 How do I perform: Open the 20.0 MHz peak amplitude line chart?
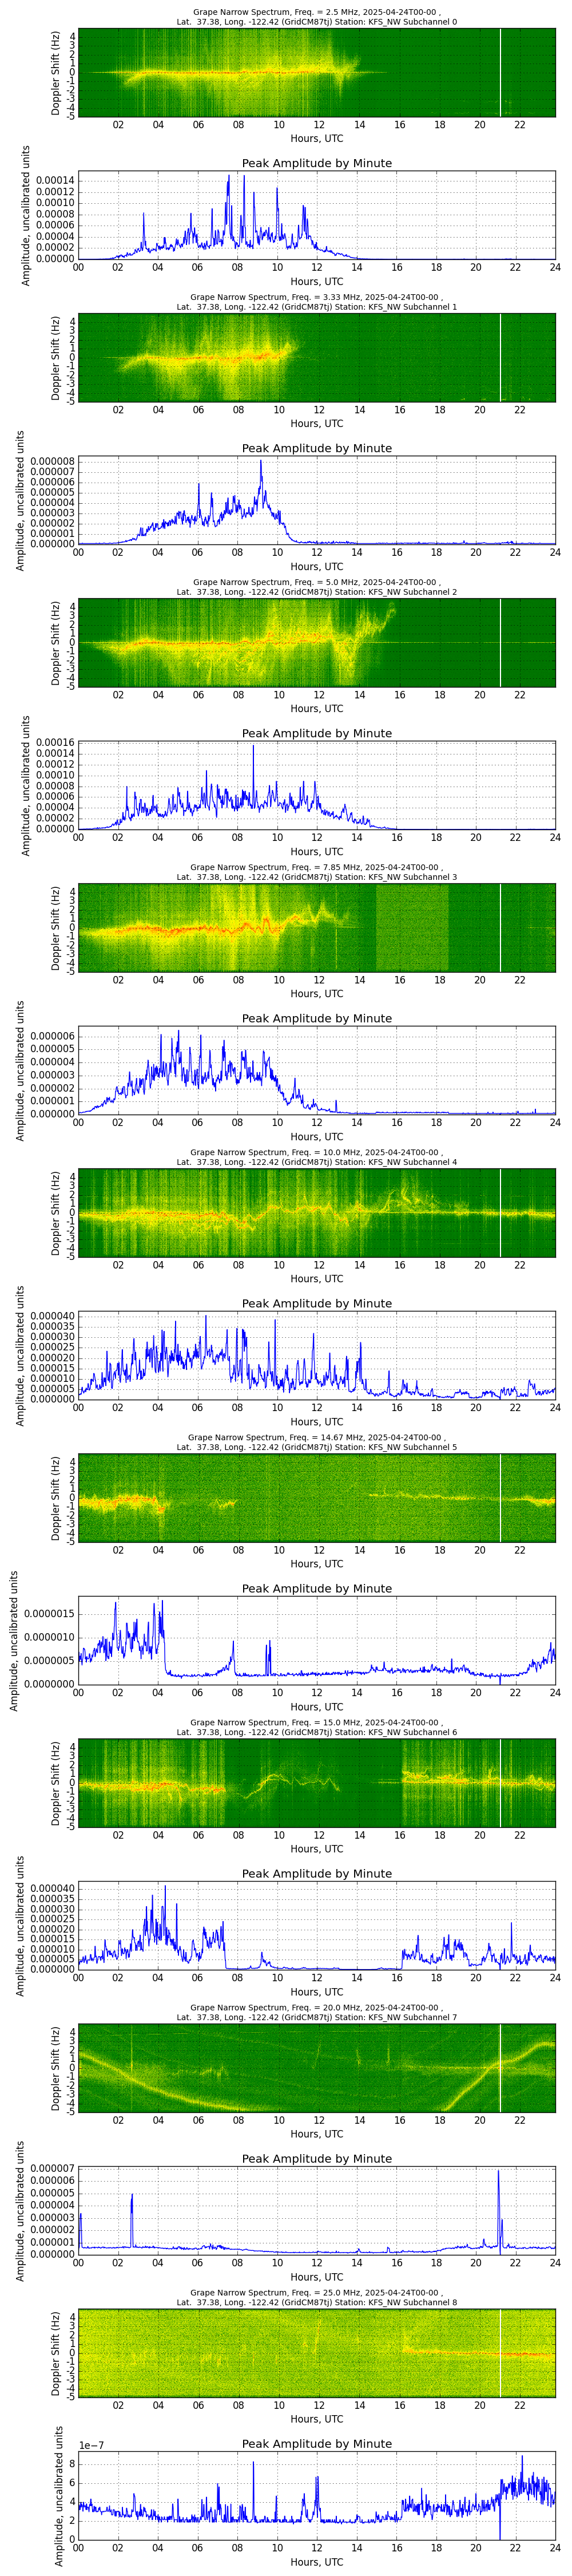point(317,2210)
